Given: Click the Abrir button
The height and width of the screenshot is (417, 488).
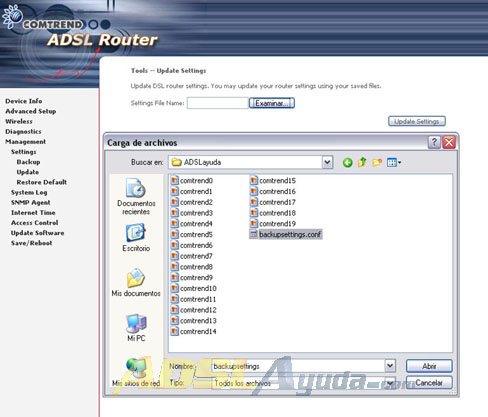Looking at the screenshot, I should pyautogui.click(x=429, y=366).
